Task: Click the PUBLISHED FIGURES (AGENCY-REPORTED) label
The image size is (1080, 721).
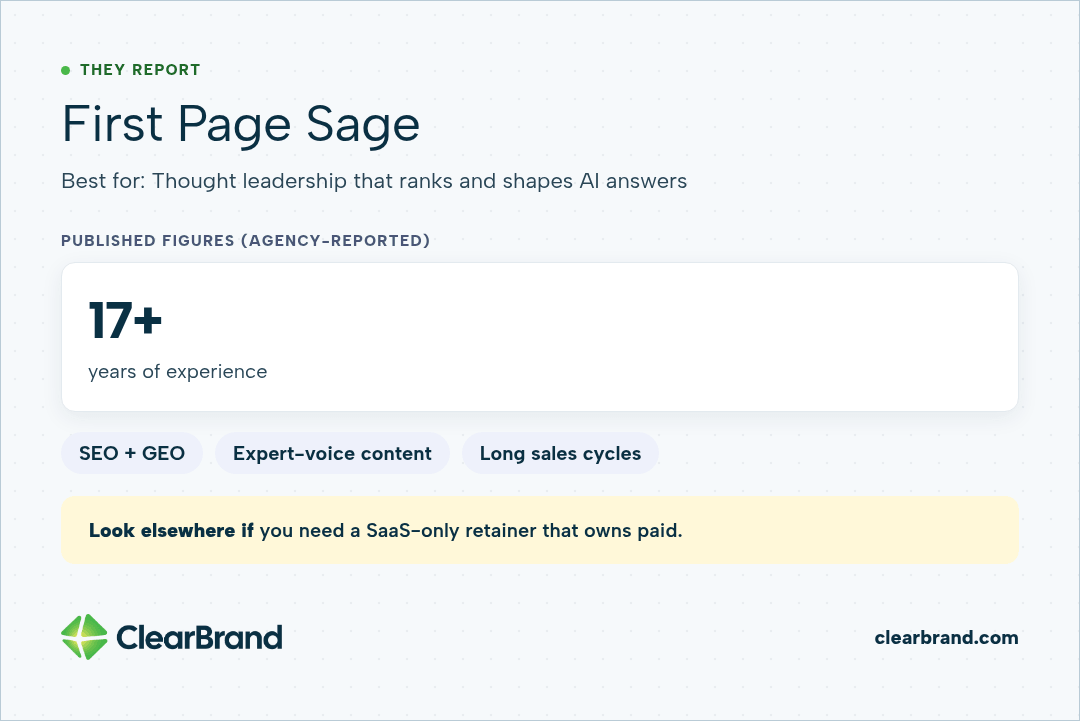Action: (245, 240)
